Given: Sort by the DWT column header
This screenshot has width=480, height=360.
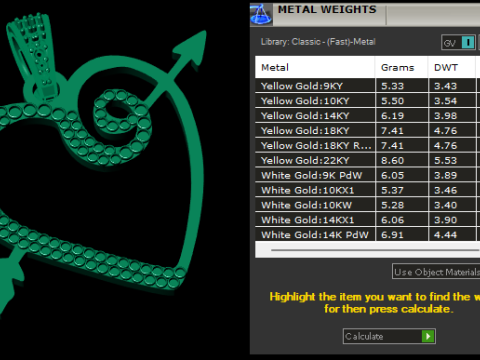Looking at the screenshot, I should tap(452, 67).
